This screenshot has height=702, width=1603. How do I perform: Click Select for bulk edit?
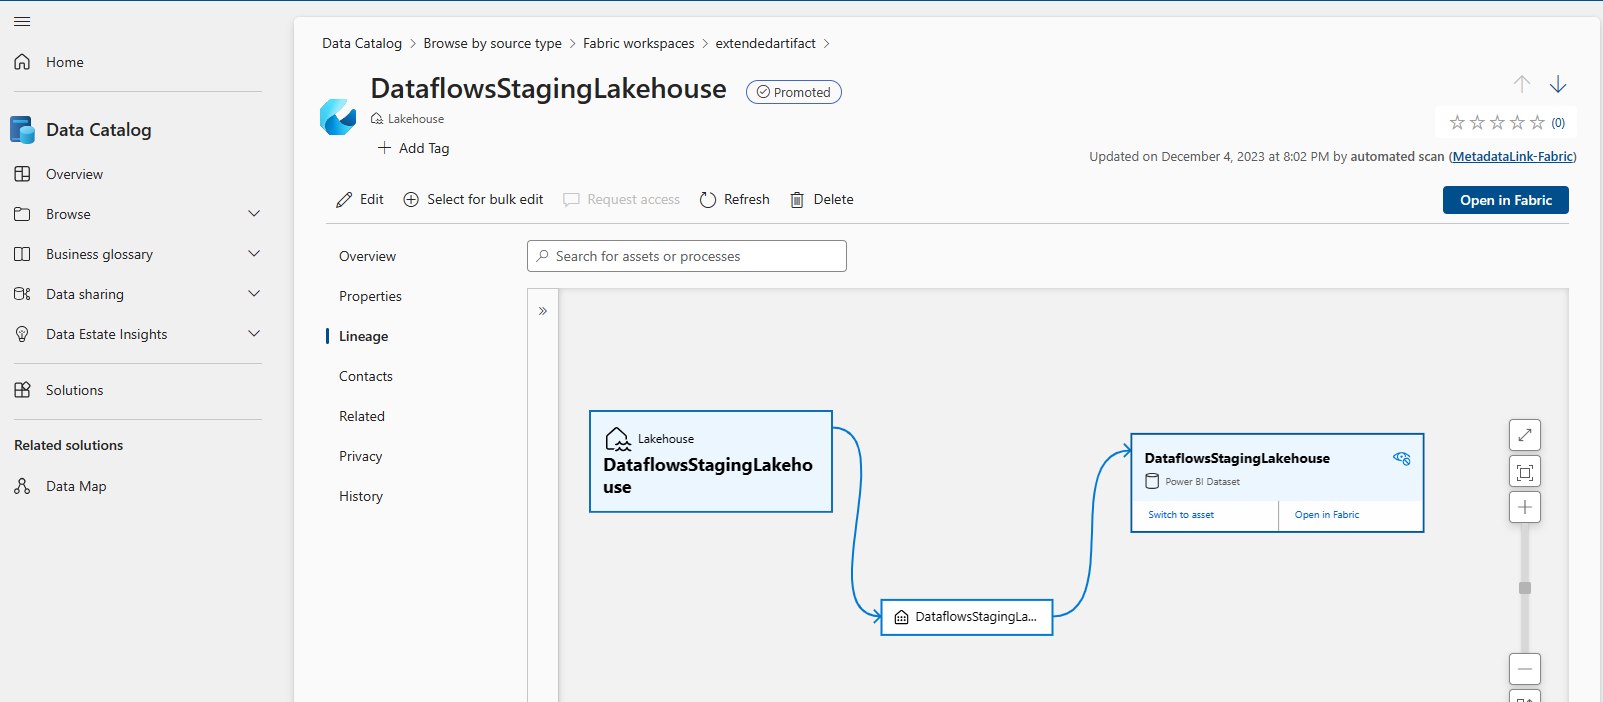click(x=473, y=199)
